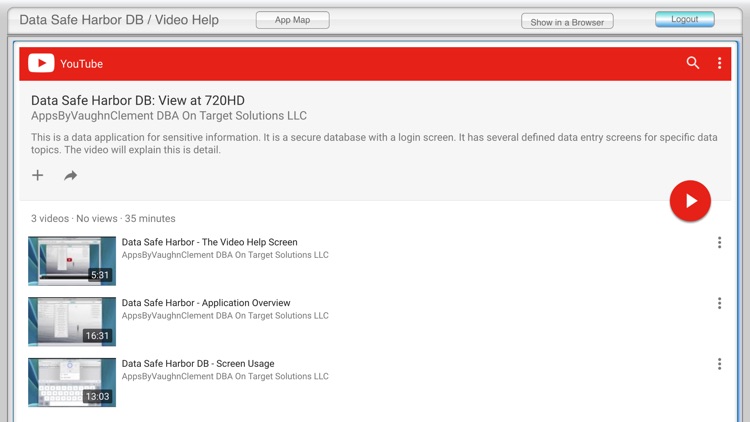
Task: Add playlist with the plus icon
Action: [37, 175]
